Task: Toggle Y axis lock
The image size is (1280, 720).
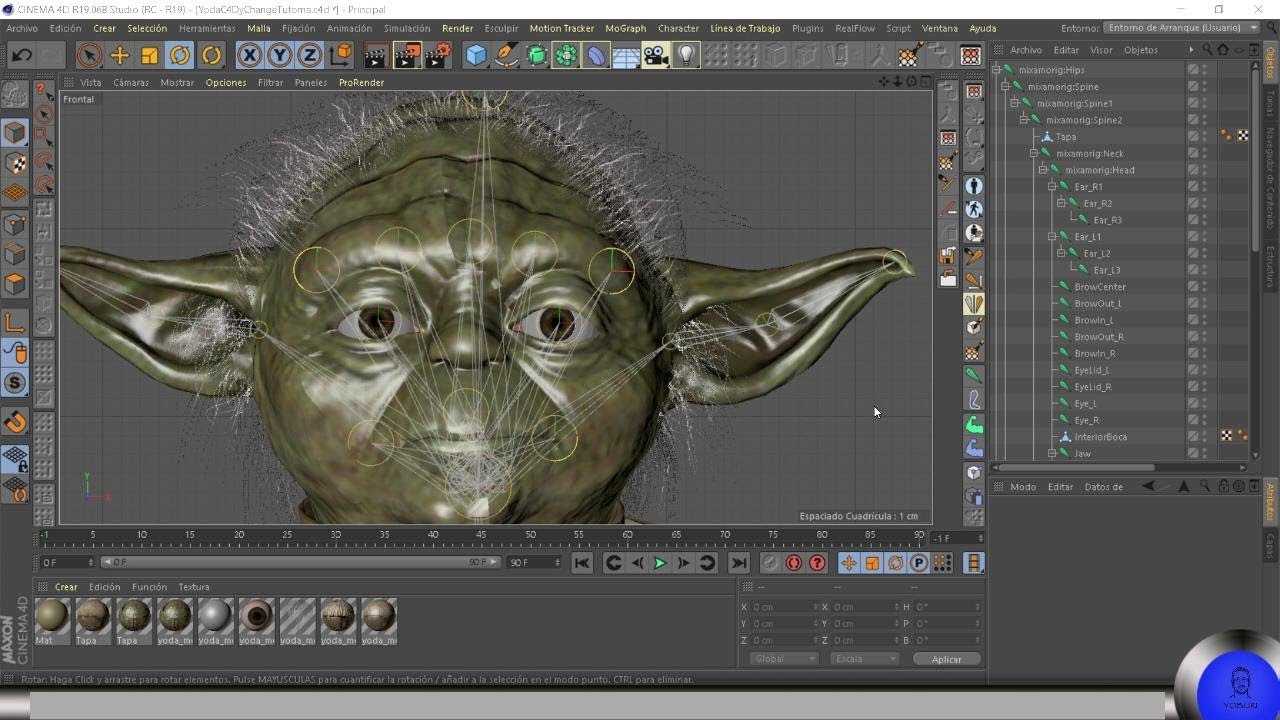Action: [x=280, y=55]
